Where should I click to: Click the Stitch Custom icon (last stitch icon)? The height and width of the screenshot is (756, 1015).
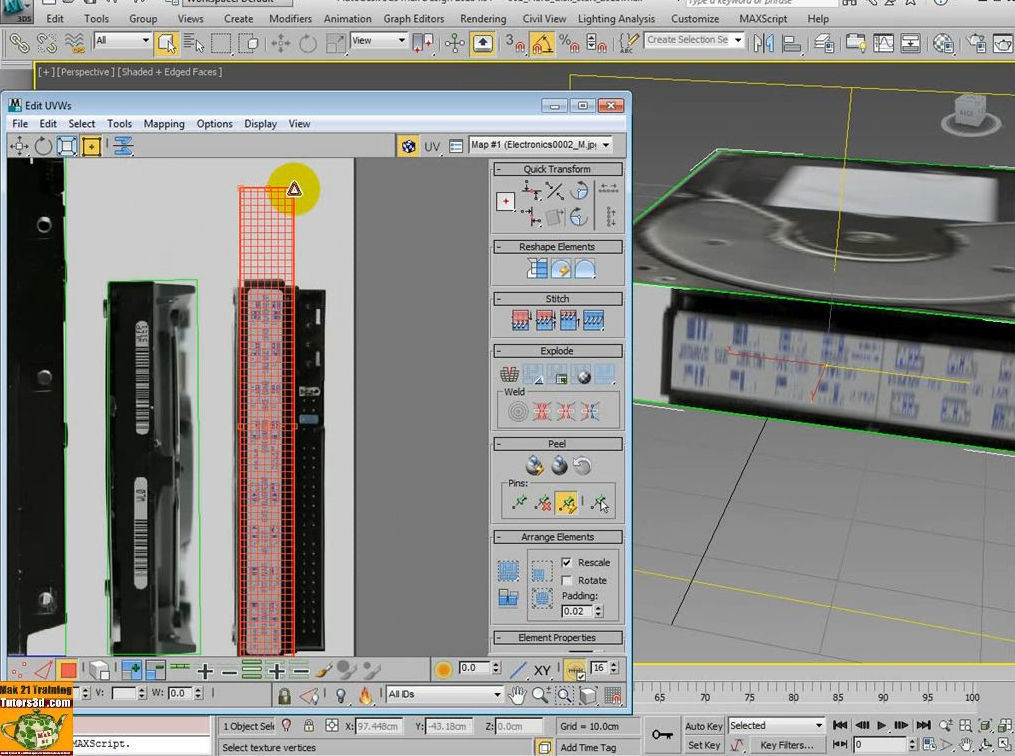click(x=593, y=320)
